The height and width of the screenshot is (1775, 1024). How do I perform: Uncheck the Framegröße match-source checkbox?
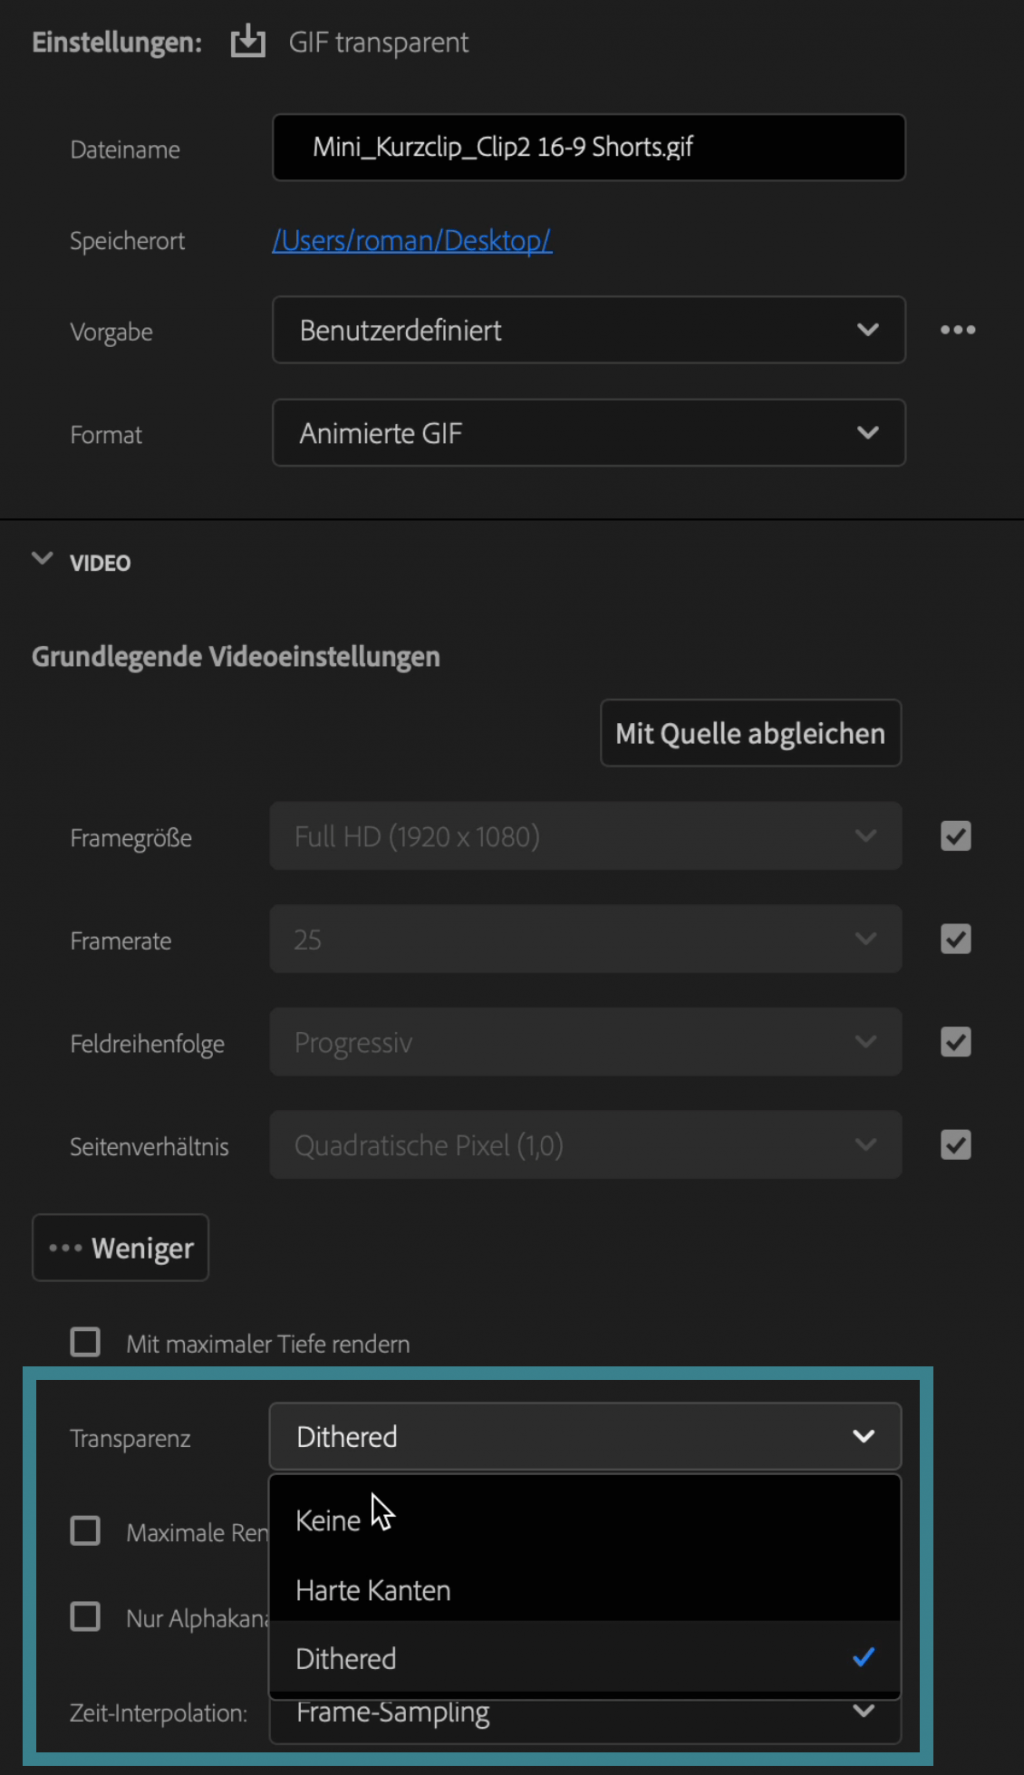[956, 836]
